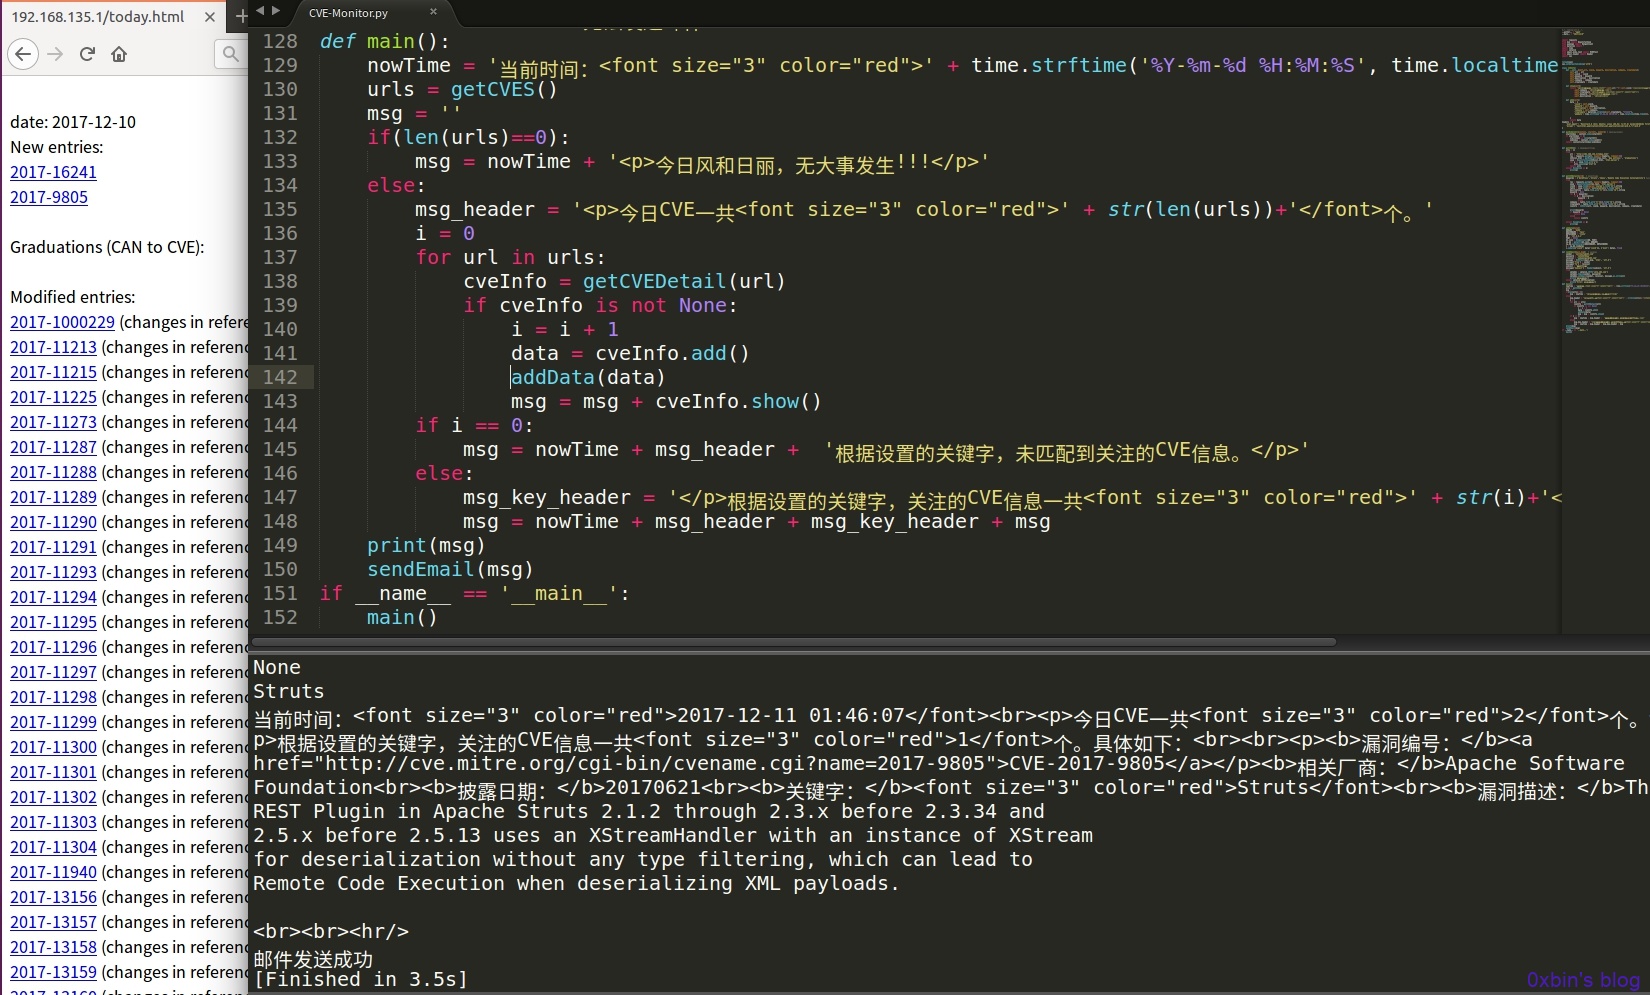
Task: Click the browser forward arrow button
Action: point(55,54)
